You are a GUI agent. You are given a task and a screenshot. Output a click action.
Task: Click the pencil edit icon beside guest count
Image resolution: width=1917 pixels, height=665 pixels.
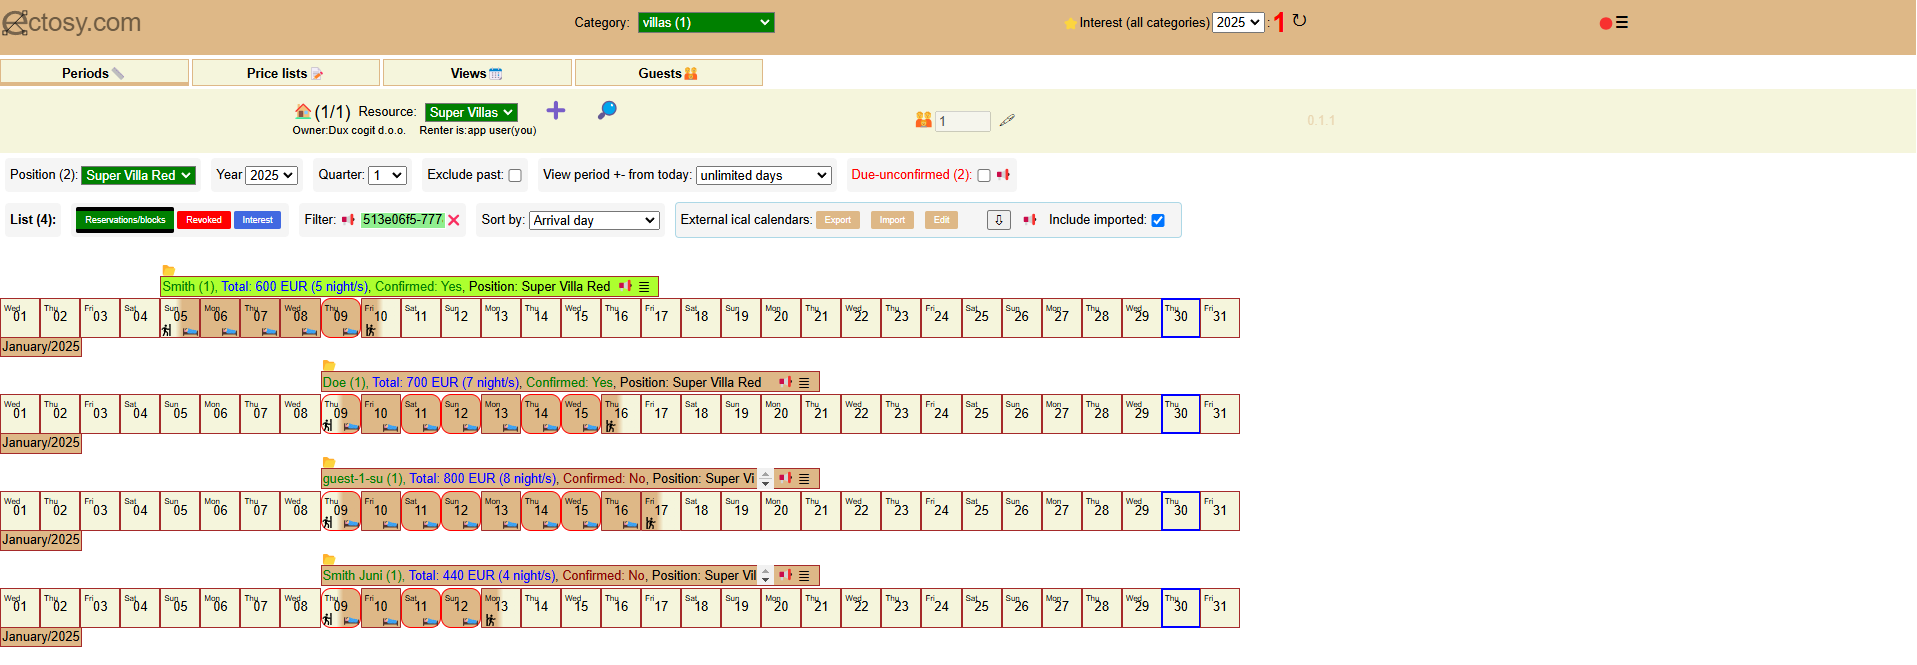click(x=1007, y=120)
